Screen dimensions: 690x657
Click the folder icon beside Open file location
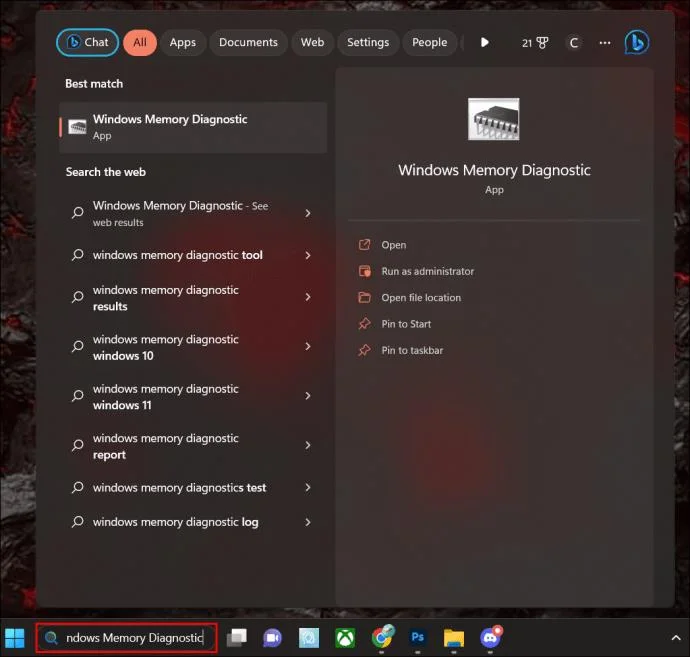pyautogui.click(x=364, y=297)
